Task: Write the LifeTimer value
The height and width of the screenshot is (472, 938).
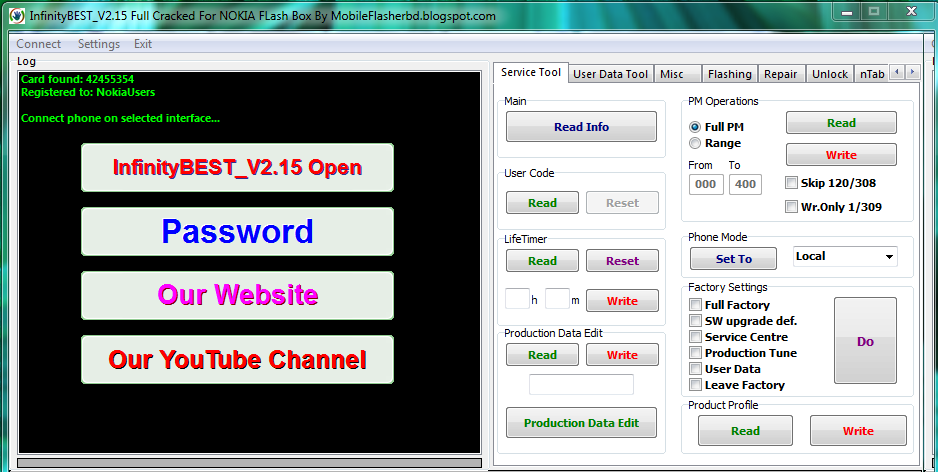Action: [622, 301]
